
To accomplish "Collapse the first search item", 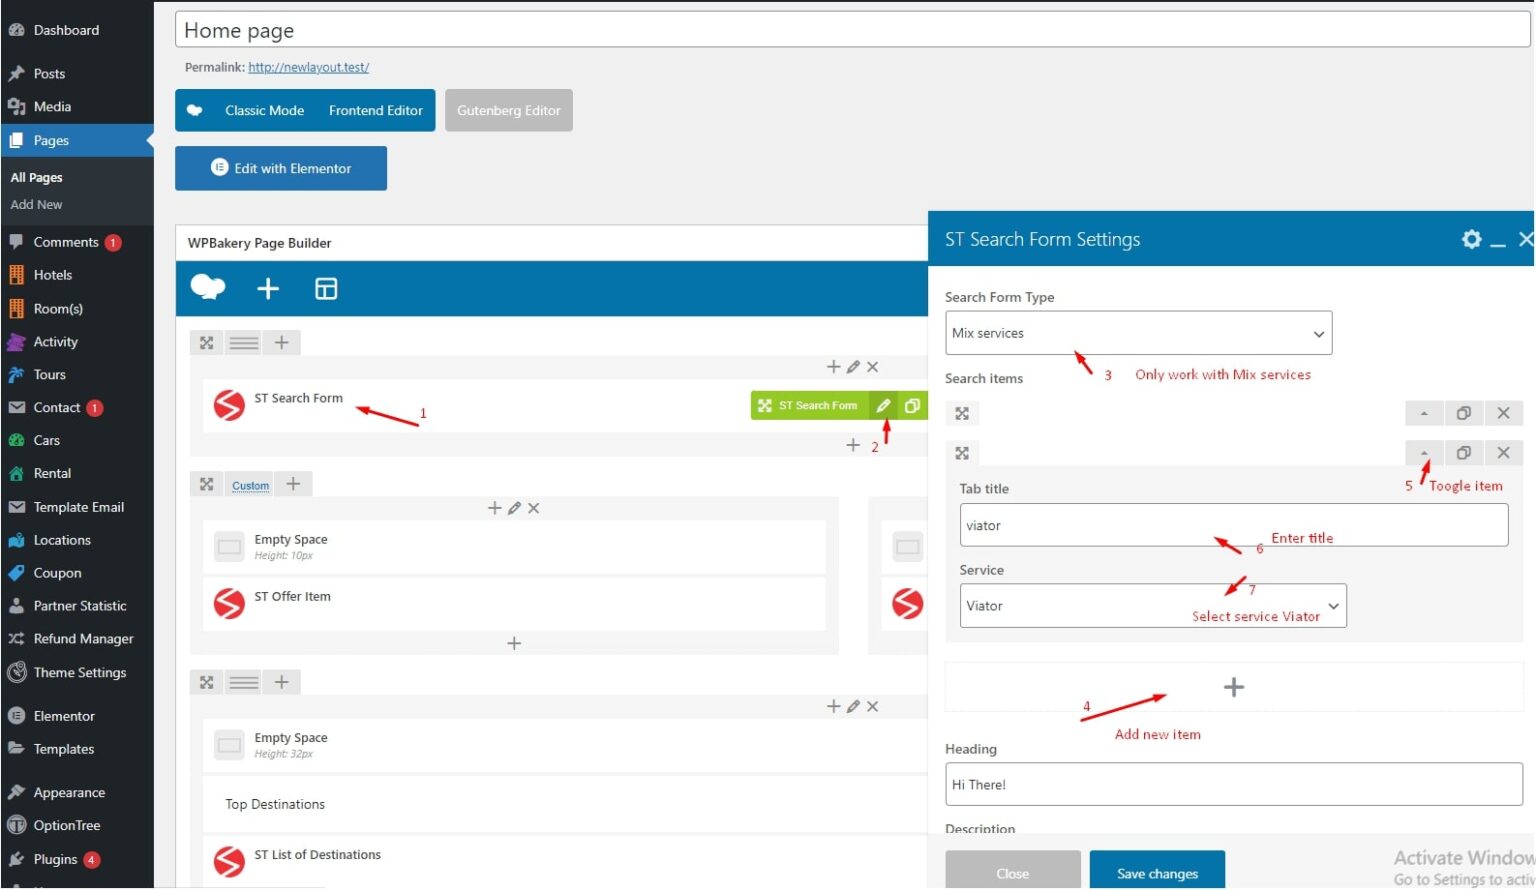I will point(1424,412).
